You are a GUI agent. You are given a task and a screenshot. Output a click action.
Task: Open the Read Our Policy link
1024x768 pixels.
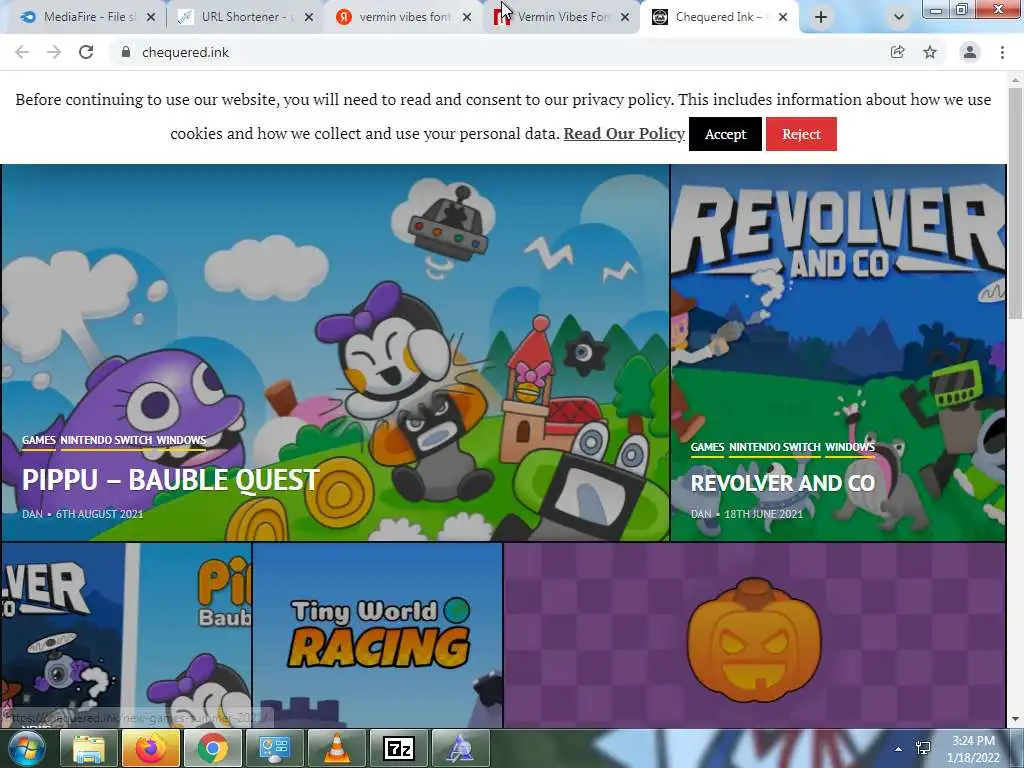point(624,133)
